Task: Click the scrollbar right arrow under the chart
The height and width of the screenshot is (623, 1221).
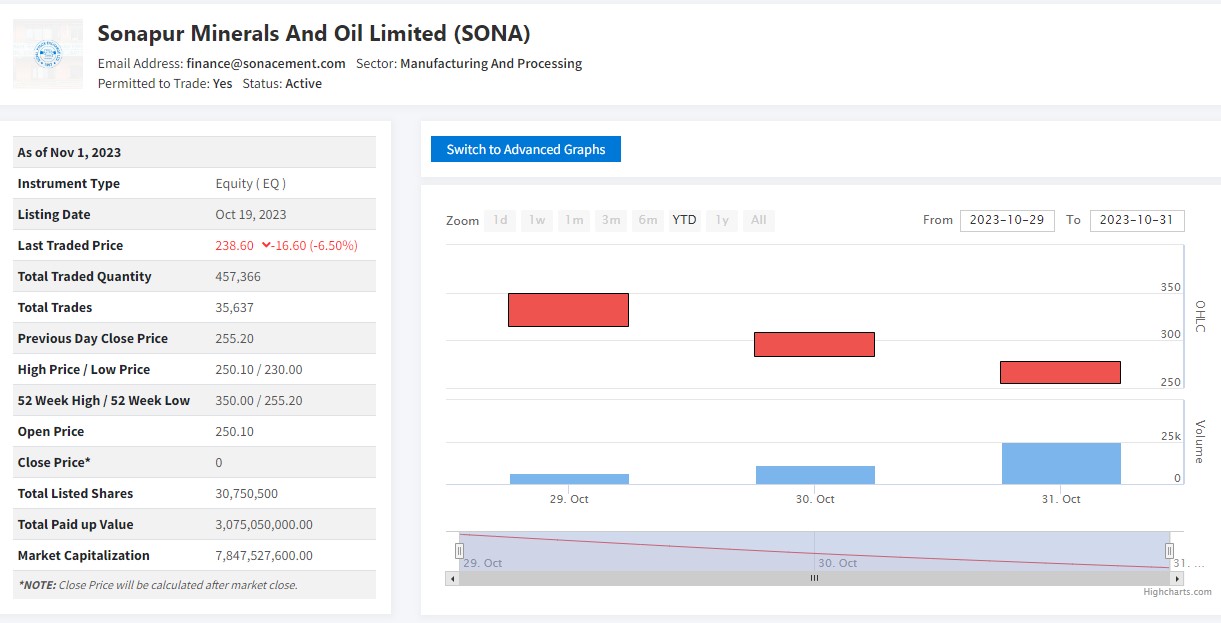Action: pyautogui.click(x=1177, y=578)
